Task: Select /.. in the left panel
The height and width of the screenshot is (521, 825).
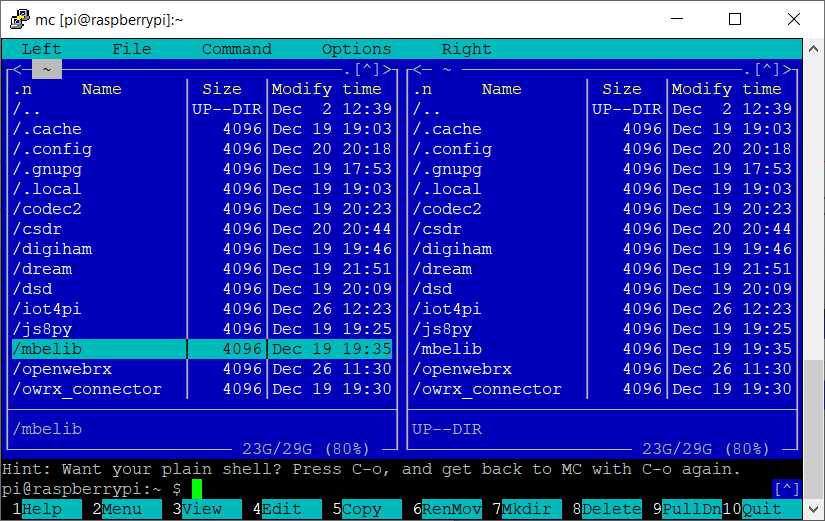Action: coord(202,109)
